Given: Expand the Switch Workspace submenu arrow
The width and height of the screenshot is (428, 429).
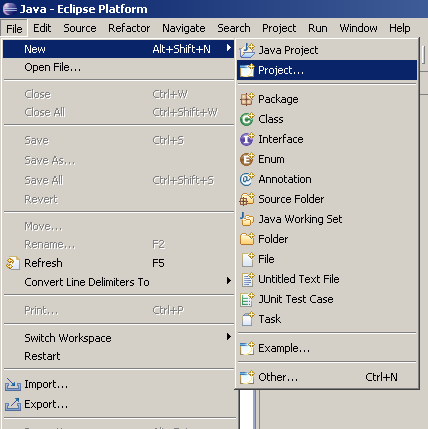Looking at the screenshot, I should [229, 337].
